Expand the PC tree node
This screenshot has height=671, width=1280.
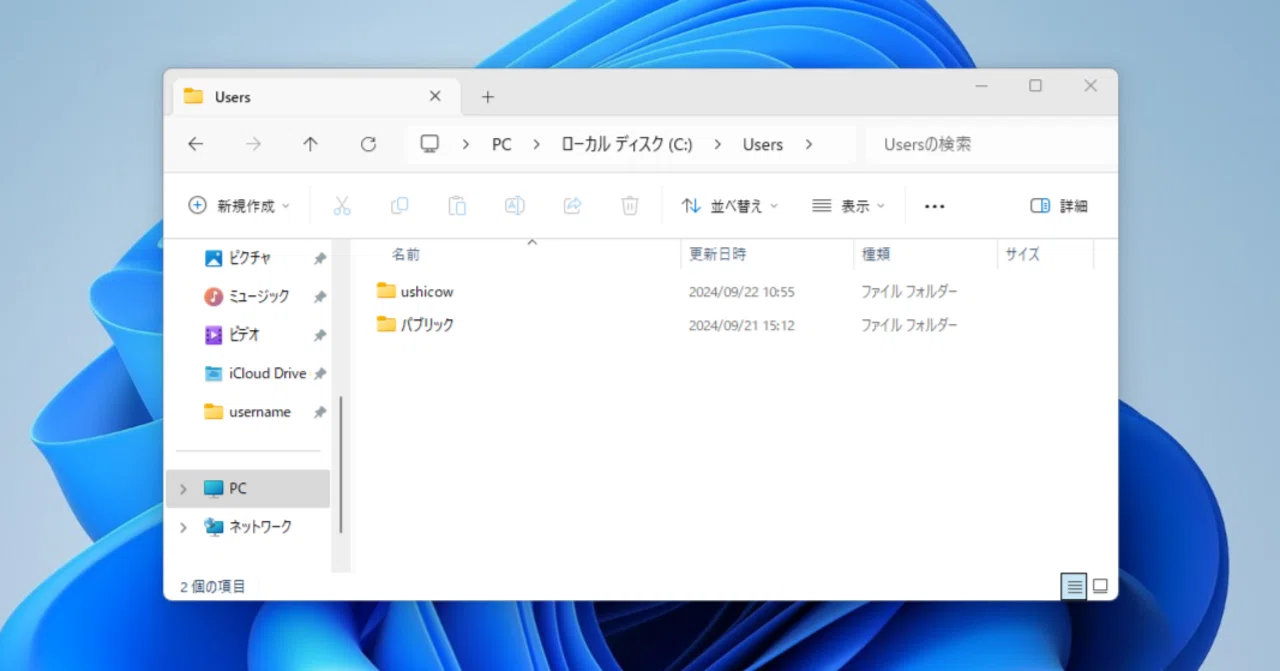point(183,489)
